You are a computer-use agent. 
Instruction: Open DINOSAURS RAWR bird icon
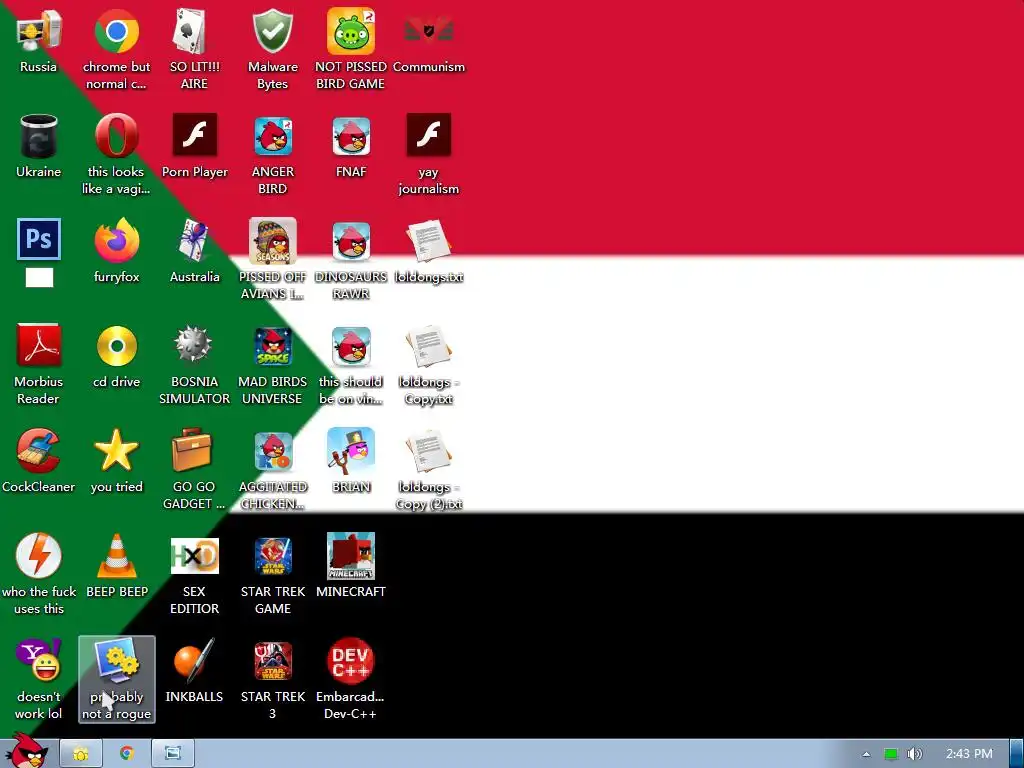pyautogui.click(x=351, y=241)
